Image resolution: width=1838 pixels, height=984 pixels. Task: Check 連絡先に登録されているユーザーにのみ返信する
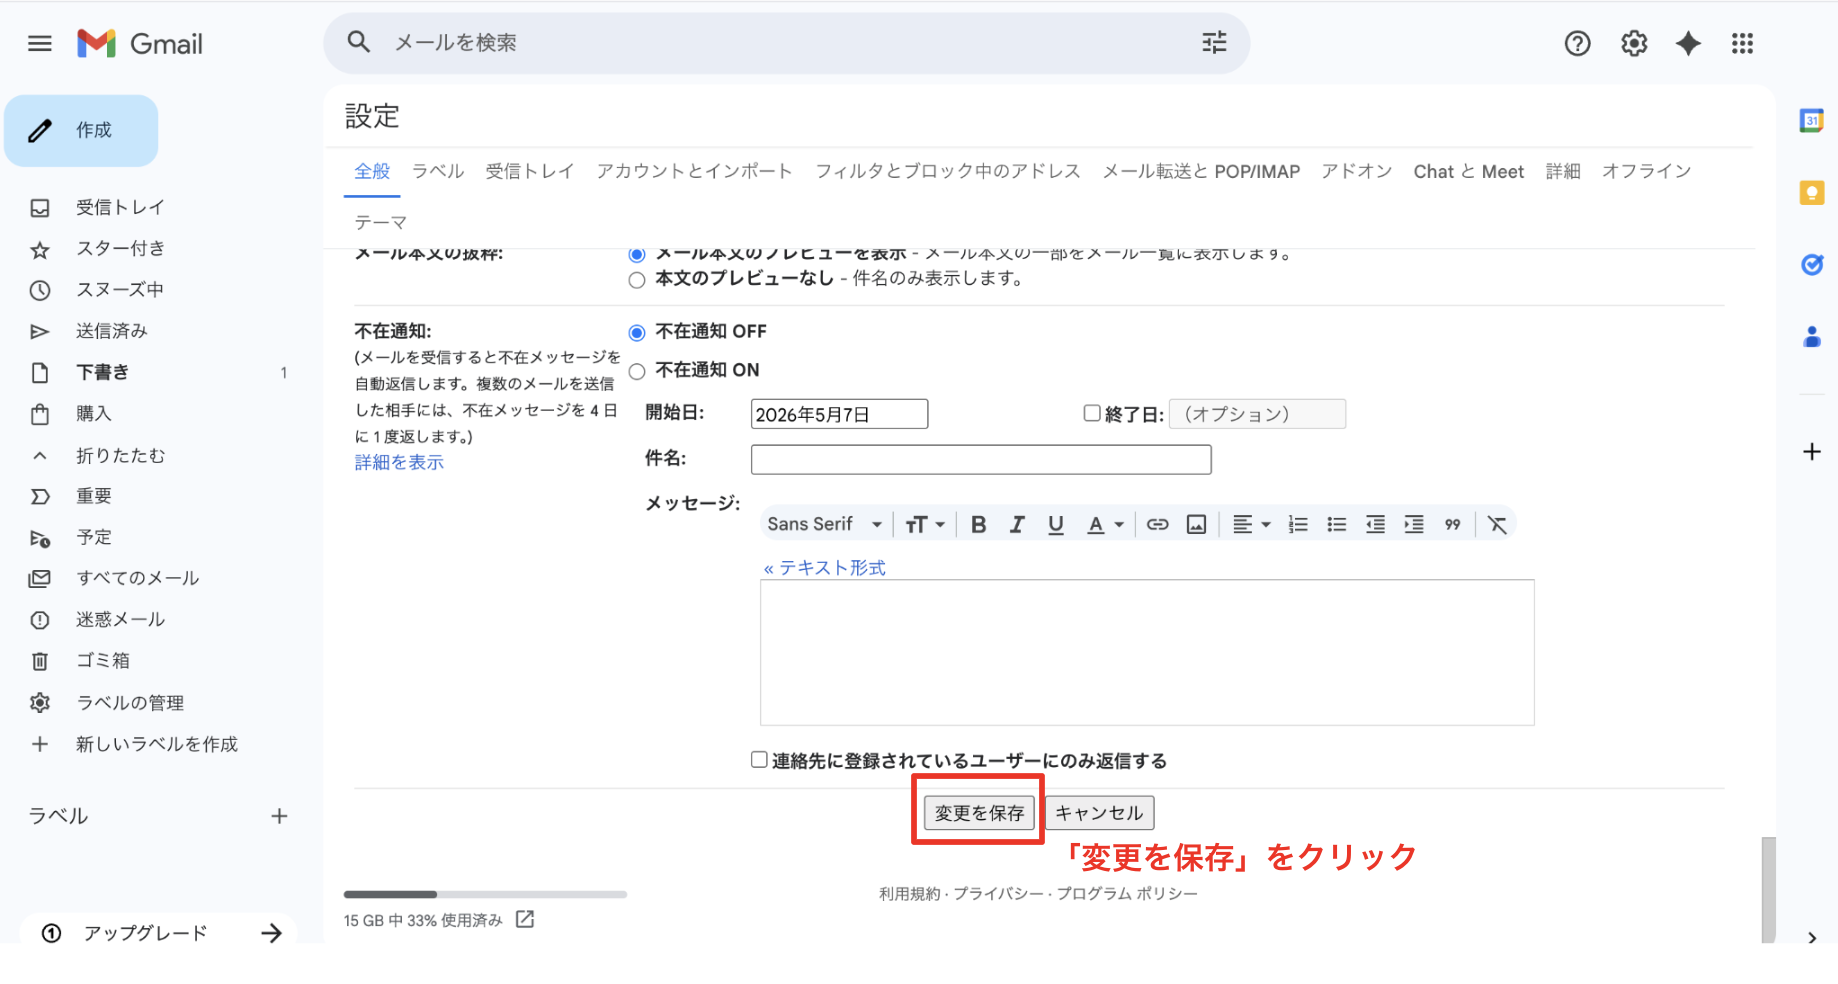click(x=759, y=759)
